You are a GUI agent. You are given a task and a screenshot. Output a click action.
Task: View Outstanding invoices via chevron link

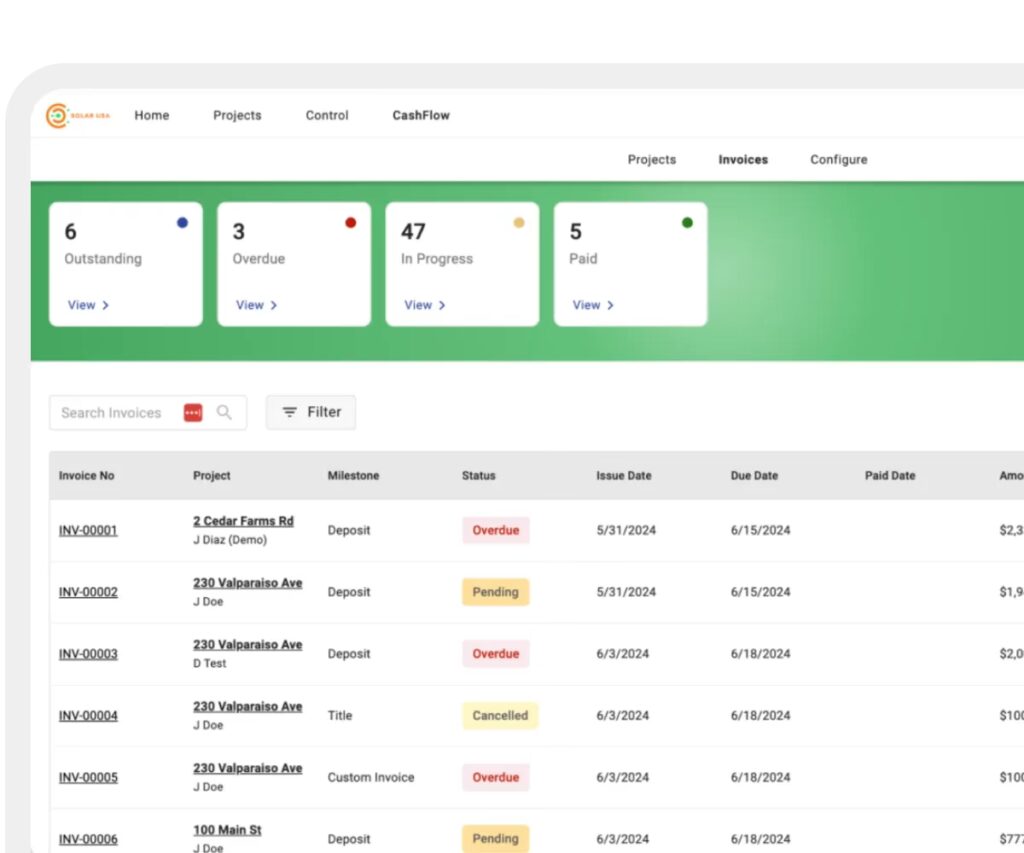[x=88, y=305]
